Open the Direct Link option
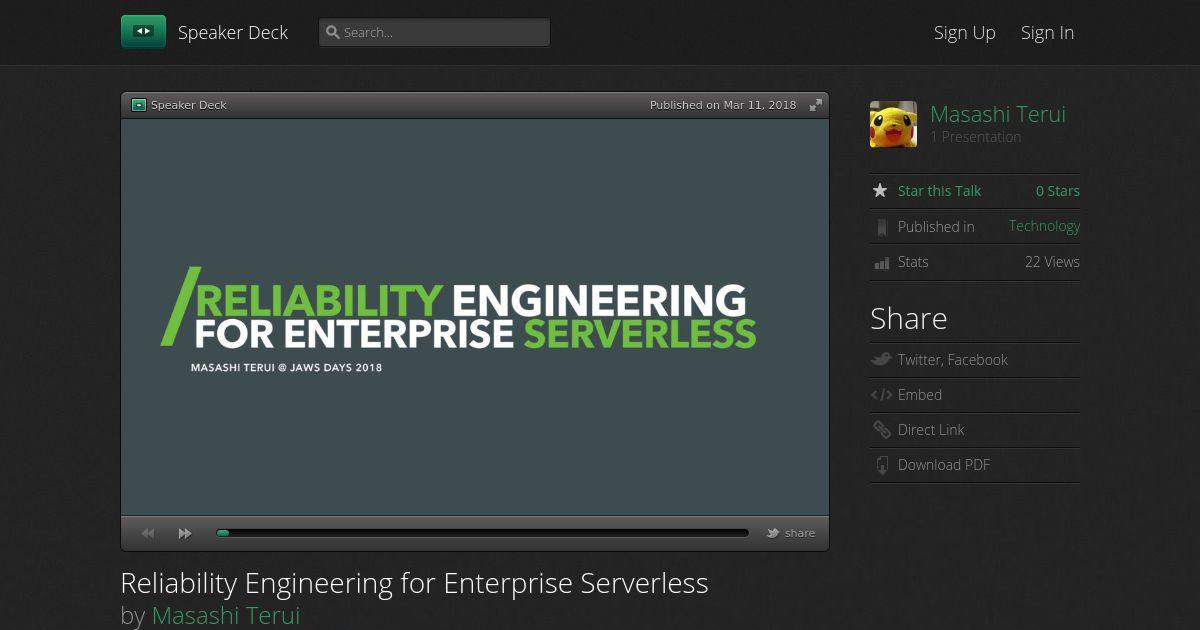1200x630 pixels. [x=931, y=430]
